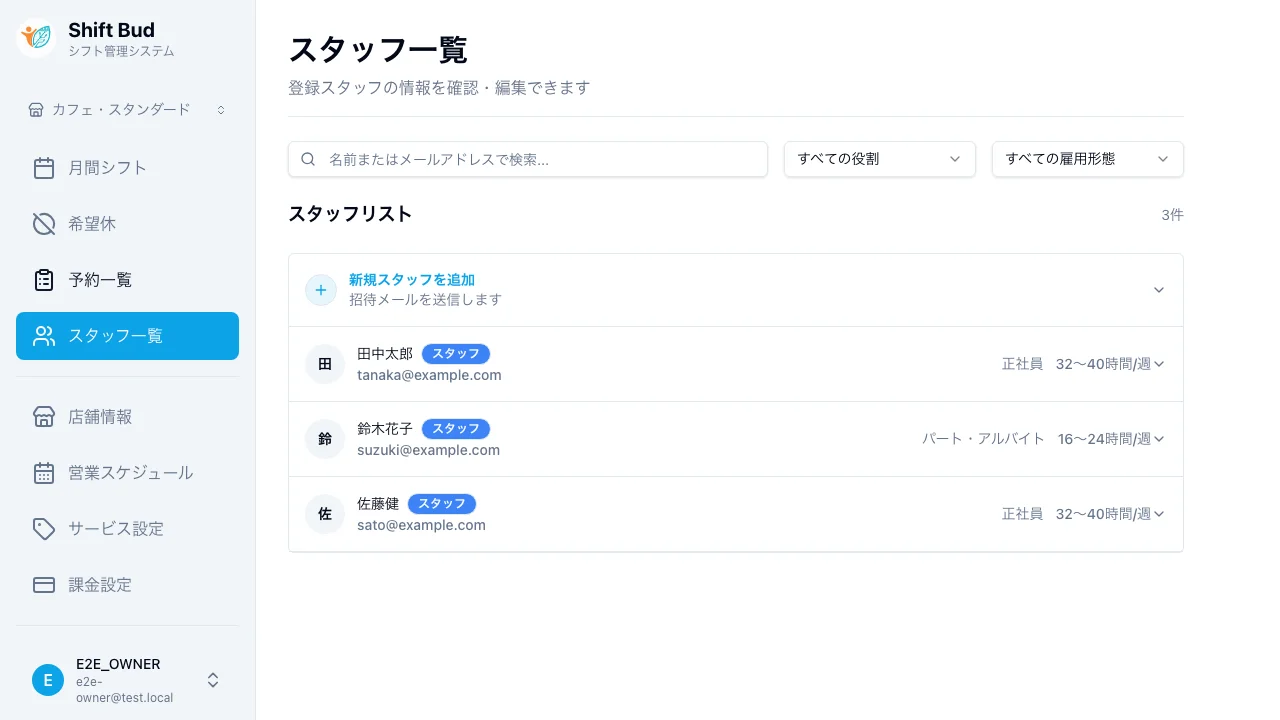Expand 田中太郎's hours dropdown 32〜40時間/週
1280x720 pixels.
(1160, 364)
